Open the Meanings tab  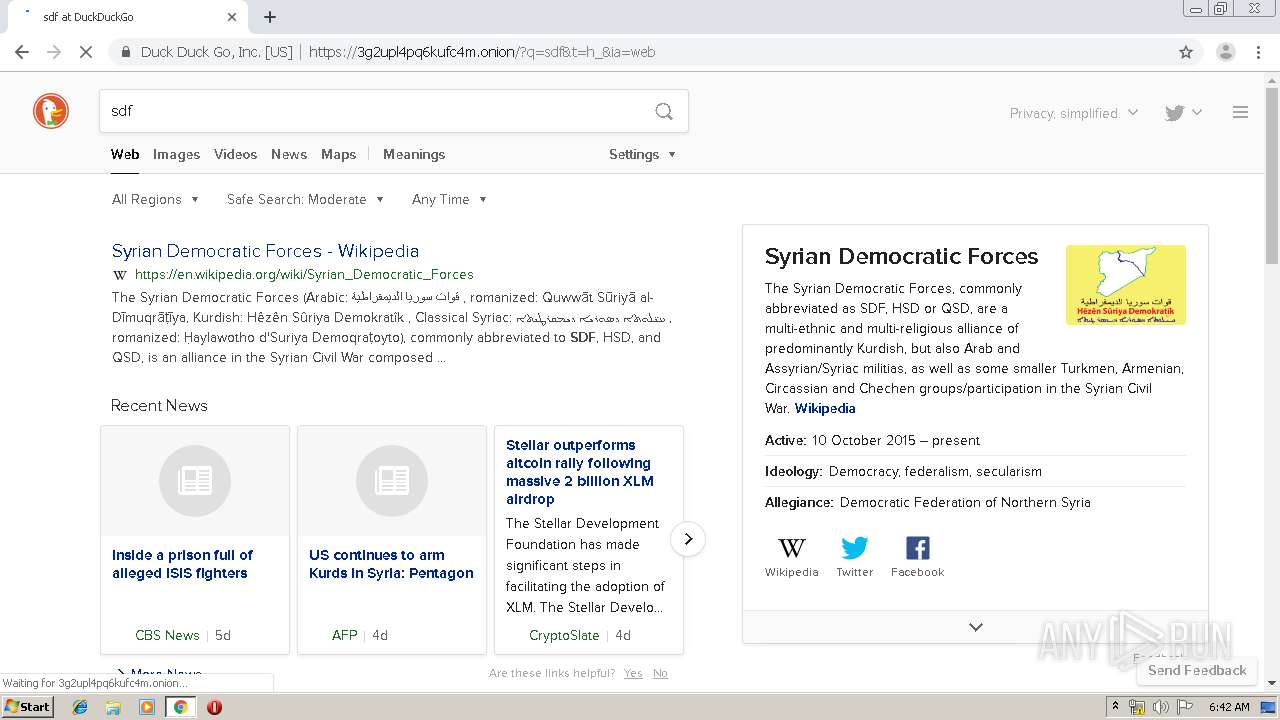(414, 154)
